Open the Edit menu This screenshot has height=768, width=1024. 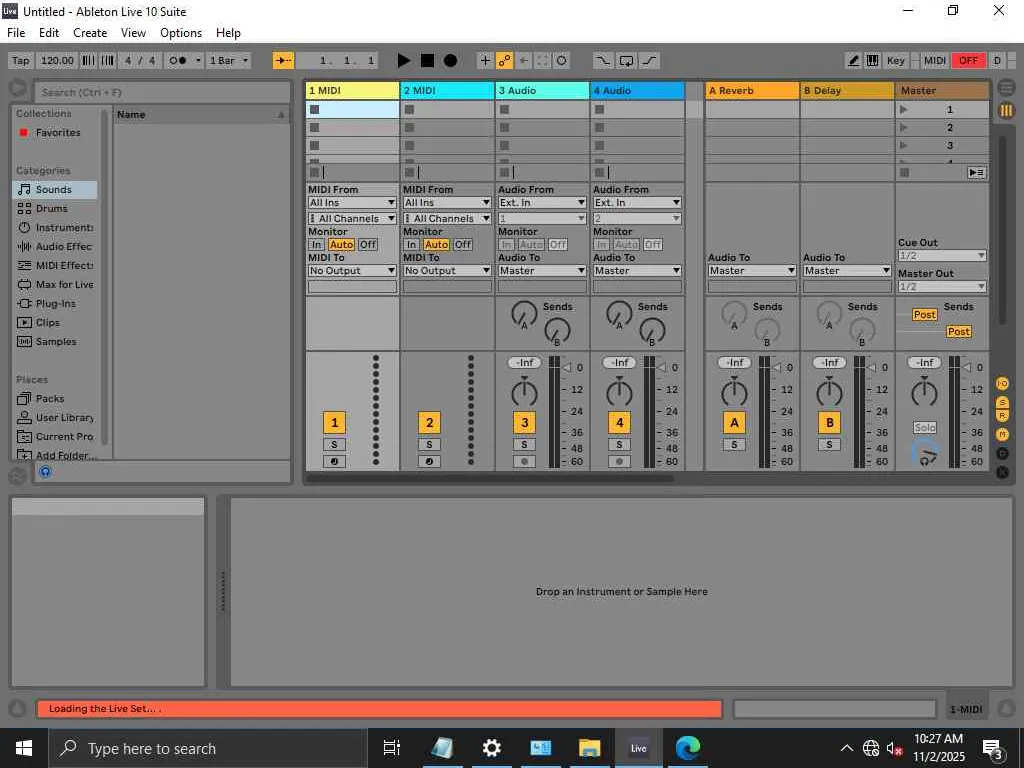pyautogui.click(x=49, y=33)
